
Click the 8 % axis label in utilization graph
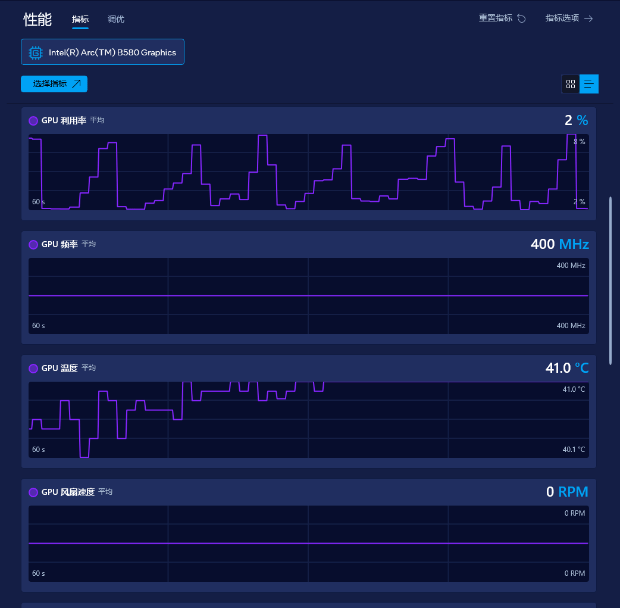579,142
